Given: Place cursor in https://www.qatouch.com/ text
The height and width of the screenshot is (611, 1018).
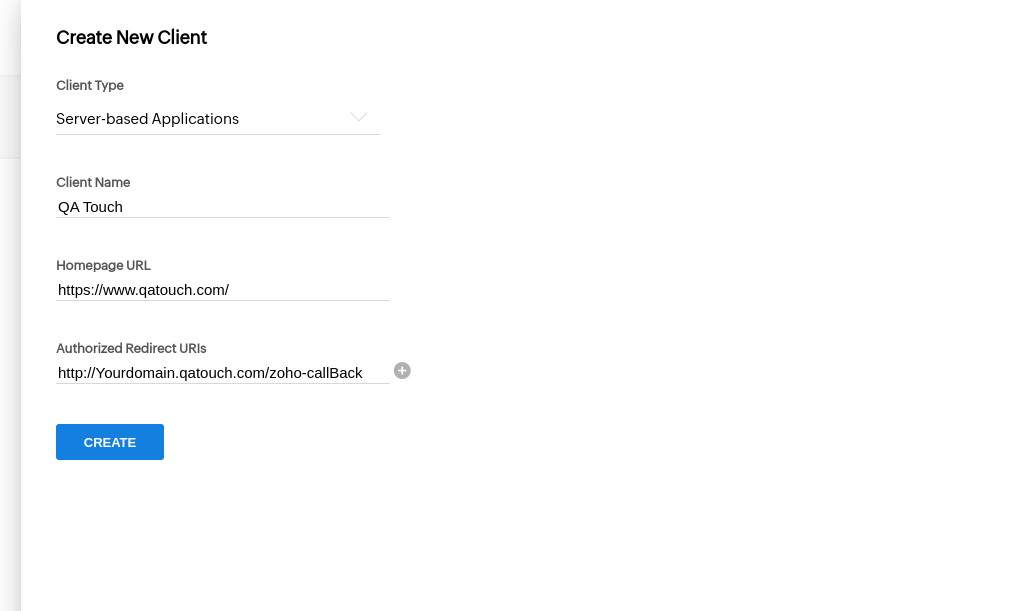Looking at the screenshot, I should [x=143, y=290].
